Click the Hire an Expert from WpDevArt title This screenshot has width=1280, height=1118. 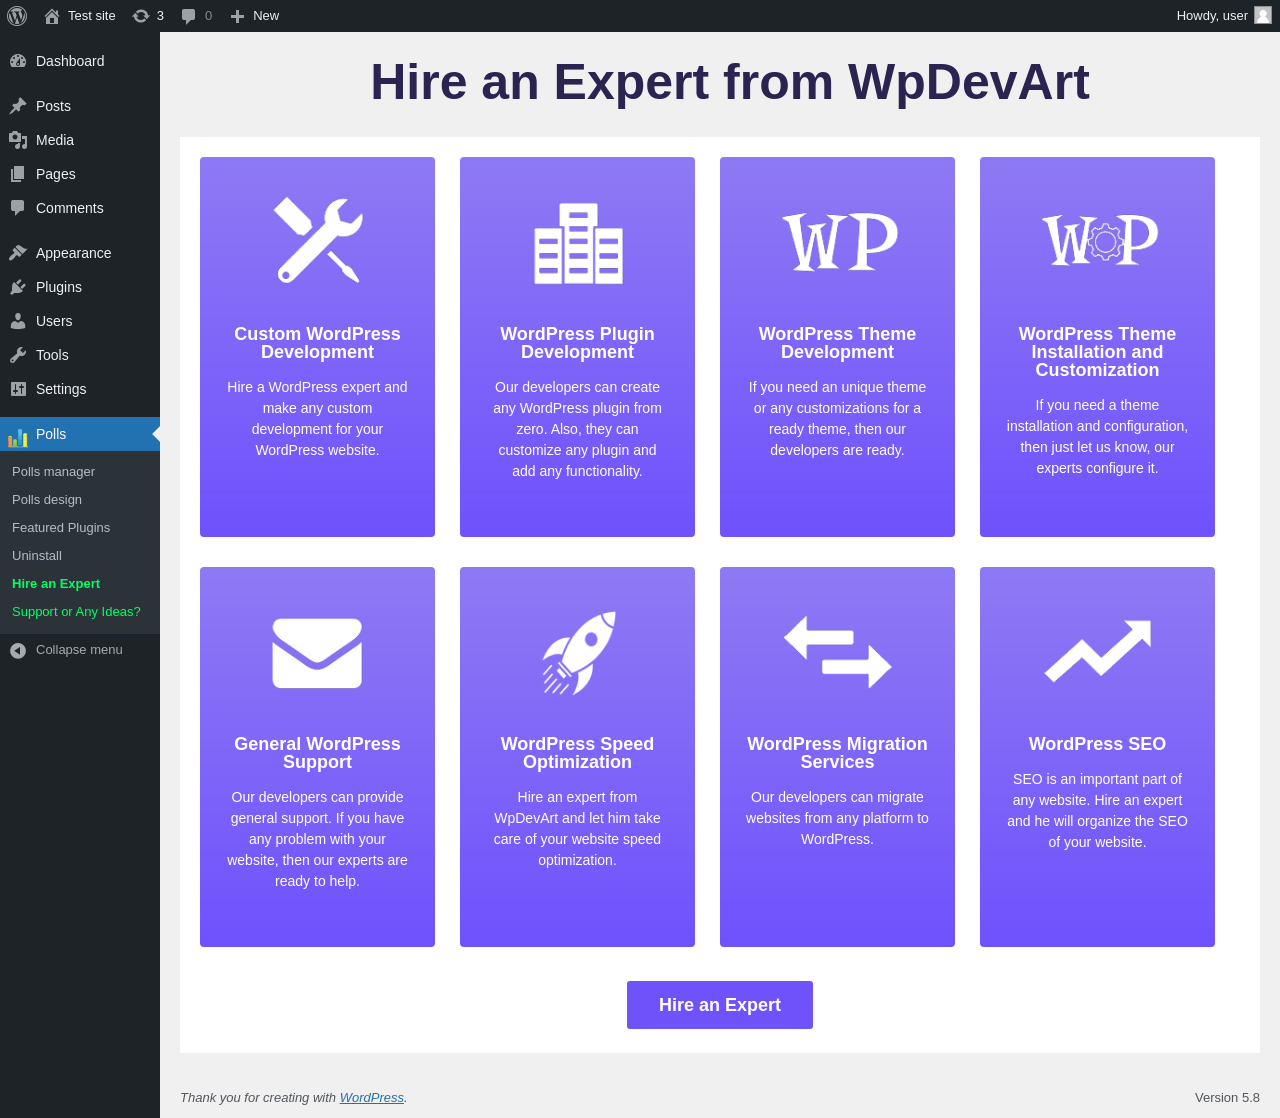tap(730, 82)
